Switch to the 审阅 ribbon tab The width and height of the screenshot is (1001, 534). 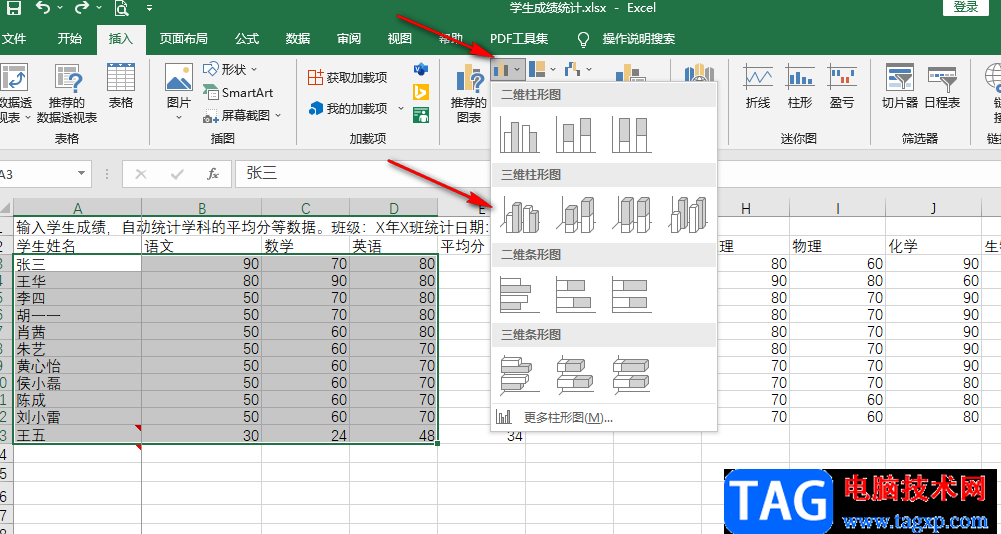tap(349, 39)
